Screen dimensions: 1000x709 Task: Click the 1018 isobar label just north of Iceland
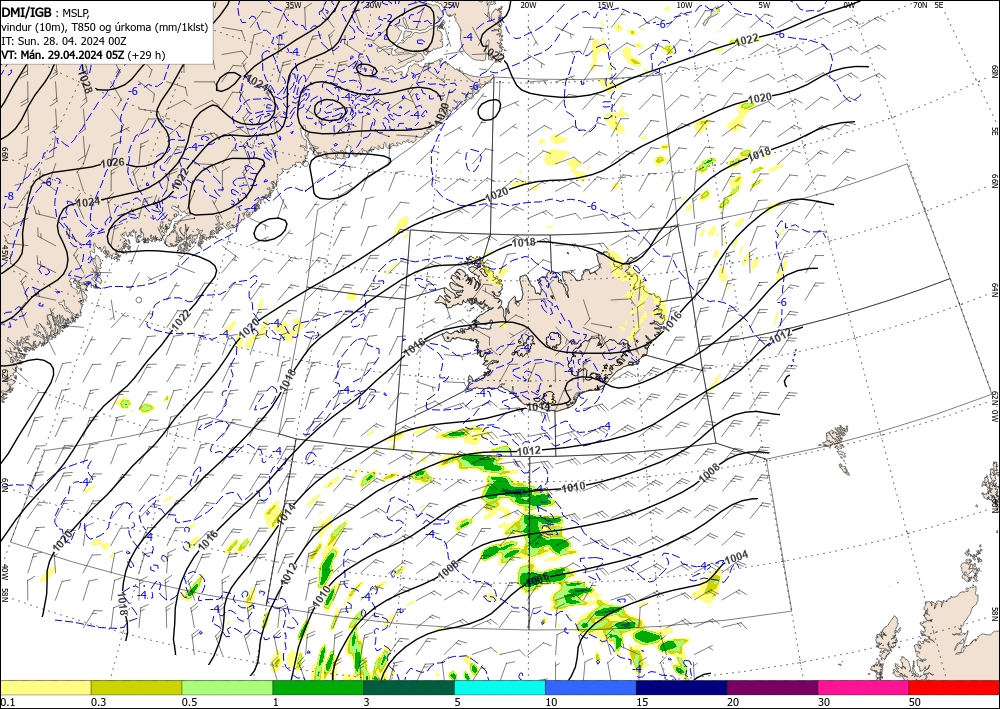tap(524, 242)
